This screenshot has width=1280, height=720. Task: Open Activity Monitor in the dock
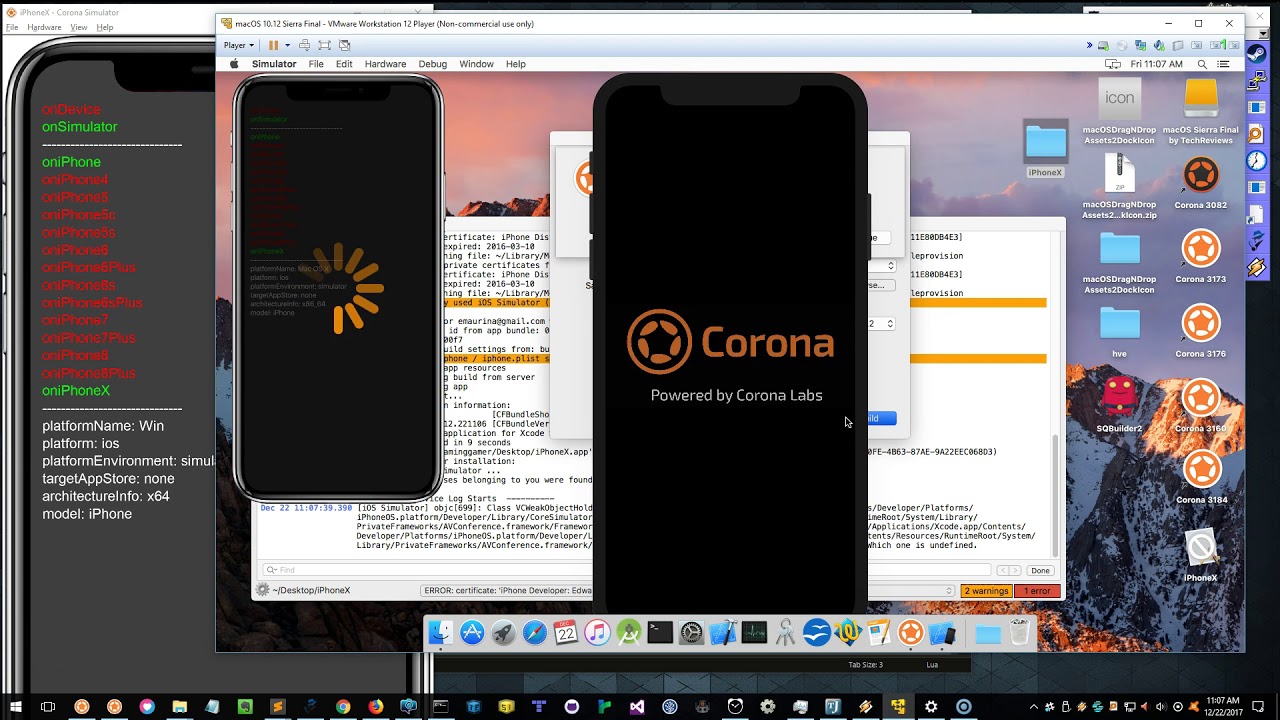(754, 632)
